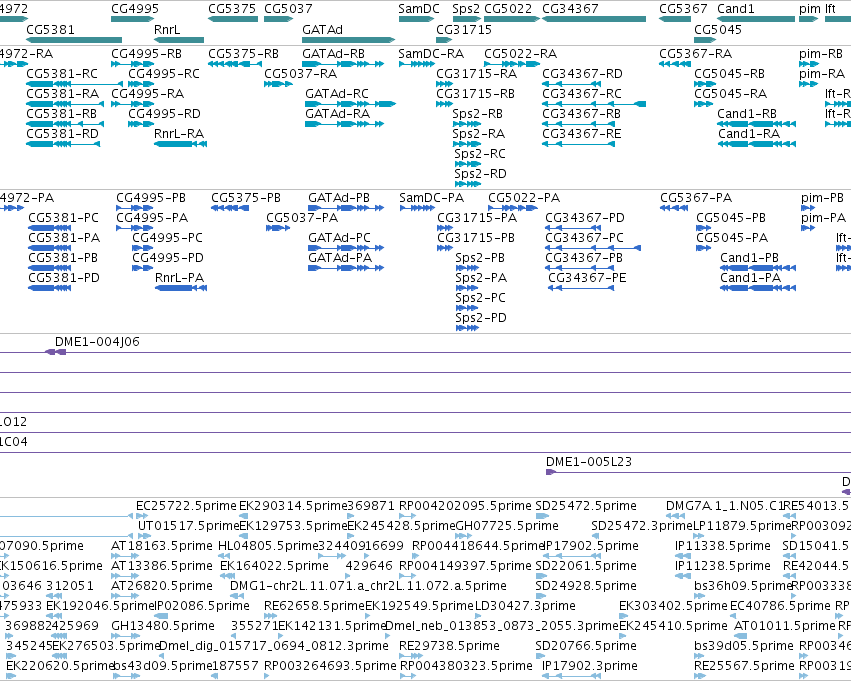851x681 pixels.
Task: Click the CG34367-RC transcript label
Action: tap(582, 94)
